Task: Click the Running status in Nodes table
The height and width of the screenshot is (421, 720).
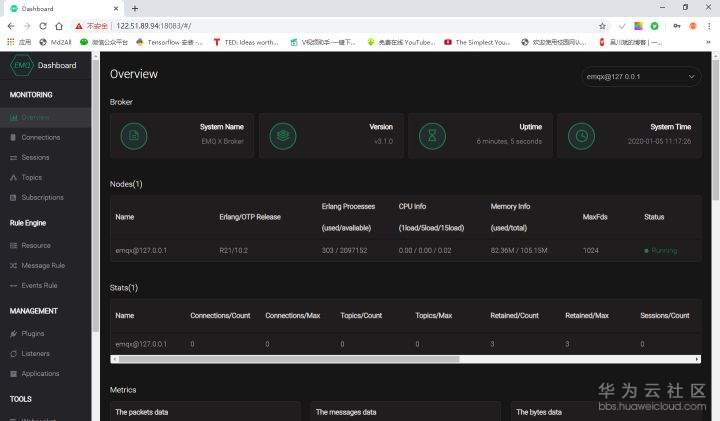Action: [661, 250]
